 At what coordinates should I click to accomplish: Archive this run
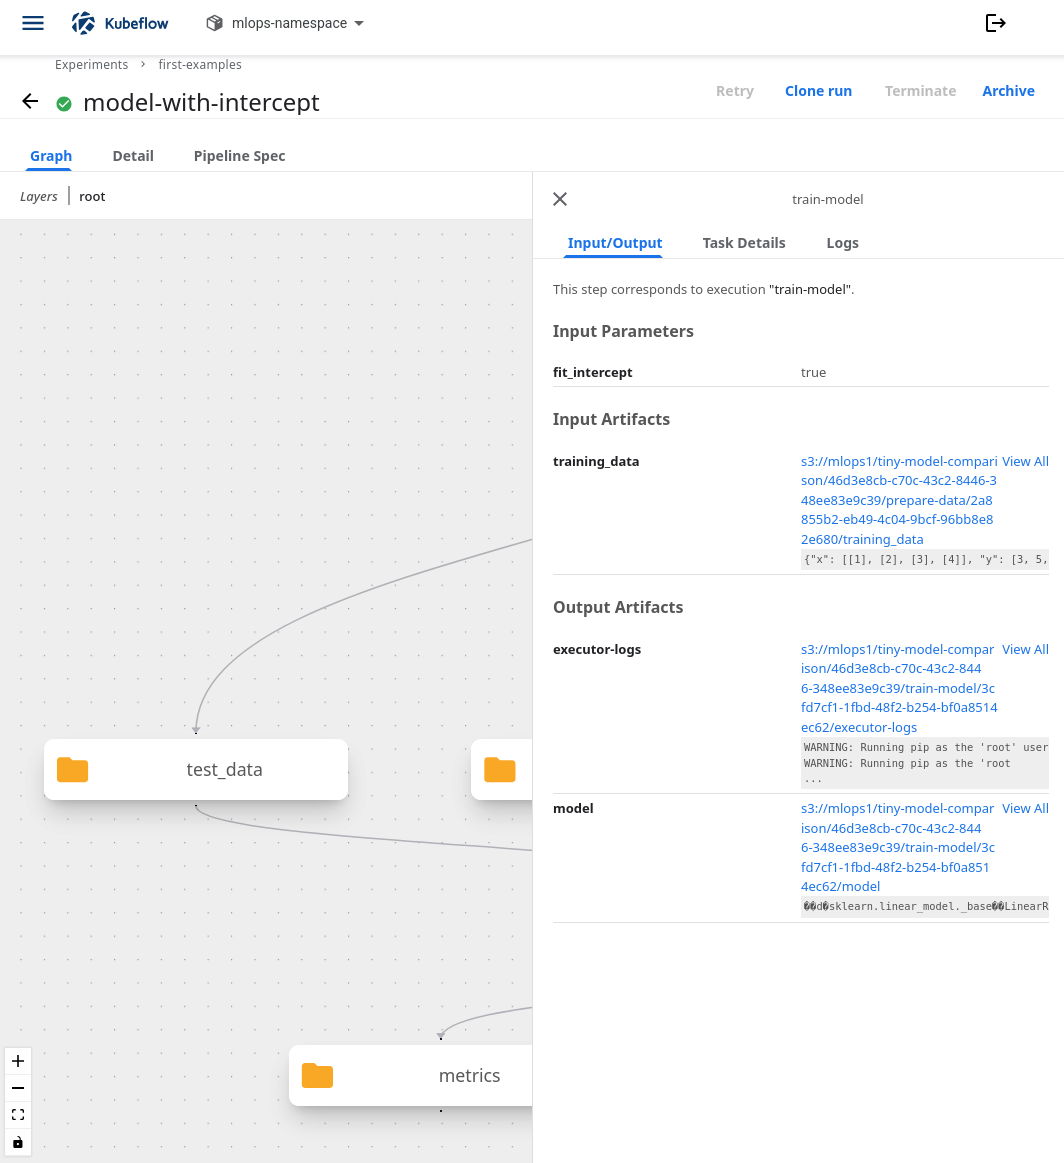click(x=1008, y=90)
